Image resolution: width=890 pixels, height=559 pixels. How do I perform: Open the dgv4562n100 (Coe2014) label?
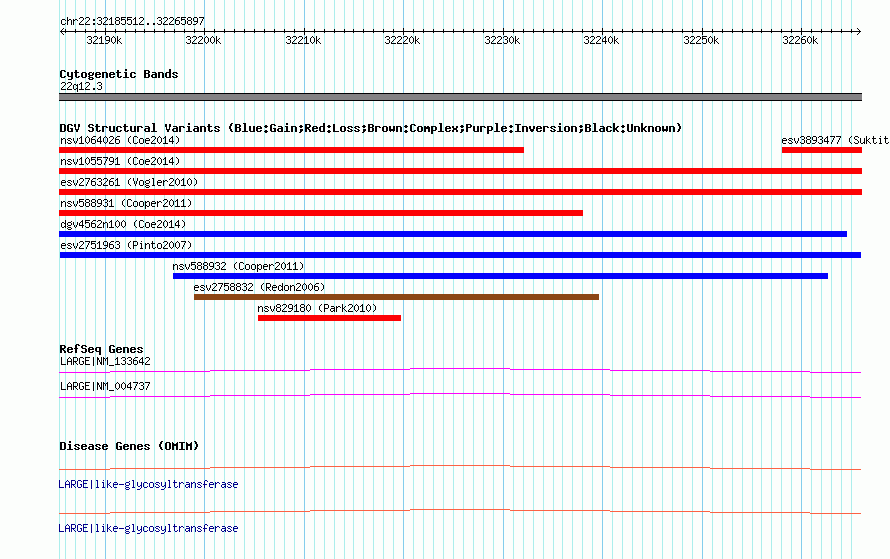[x=123, y=224]
